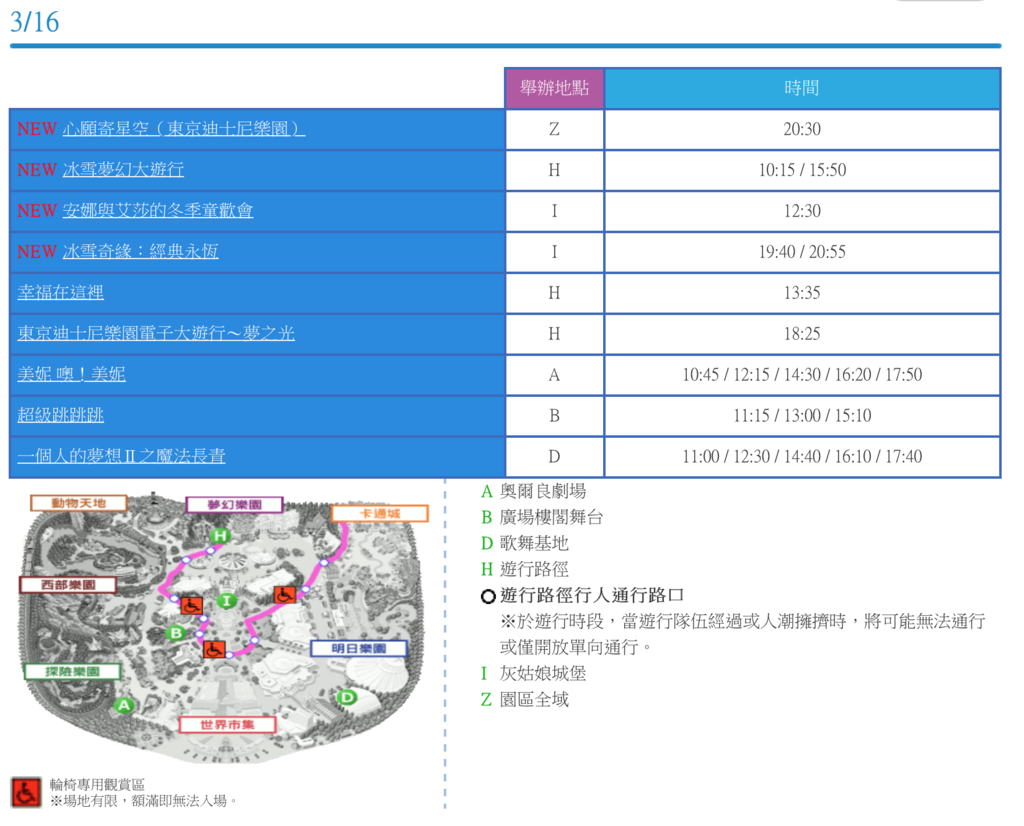1024x826 pixels.
Task: Click wheelchair icon just left of marker I
Action: tap(191, 606)
